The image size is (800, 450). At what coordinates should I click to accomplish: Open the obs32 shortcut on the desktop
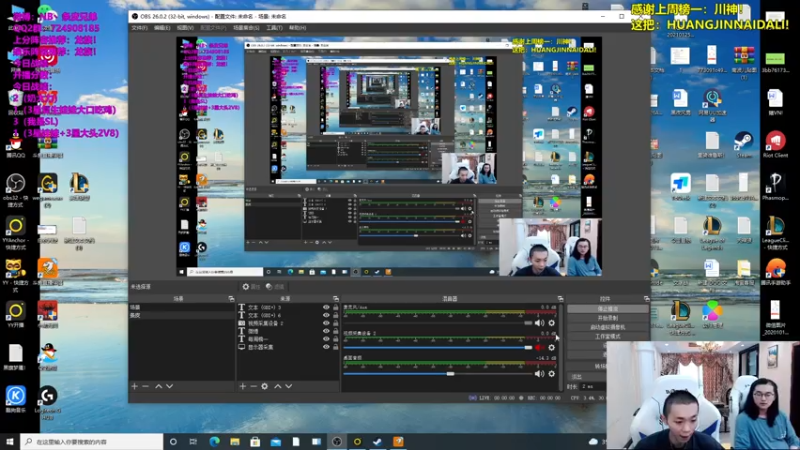tap(15, 190)
